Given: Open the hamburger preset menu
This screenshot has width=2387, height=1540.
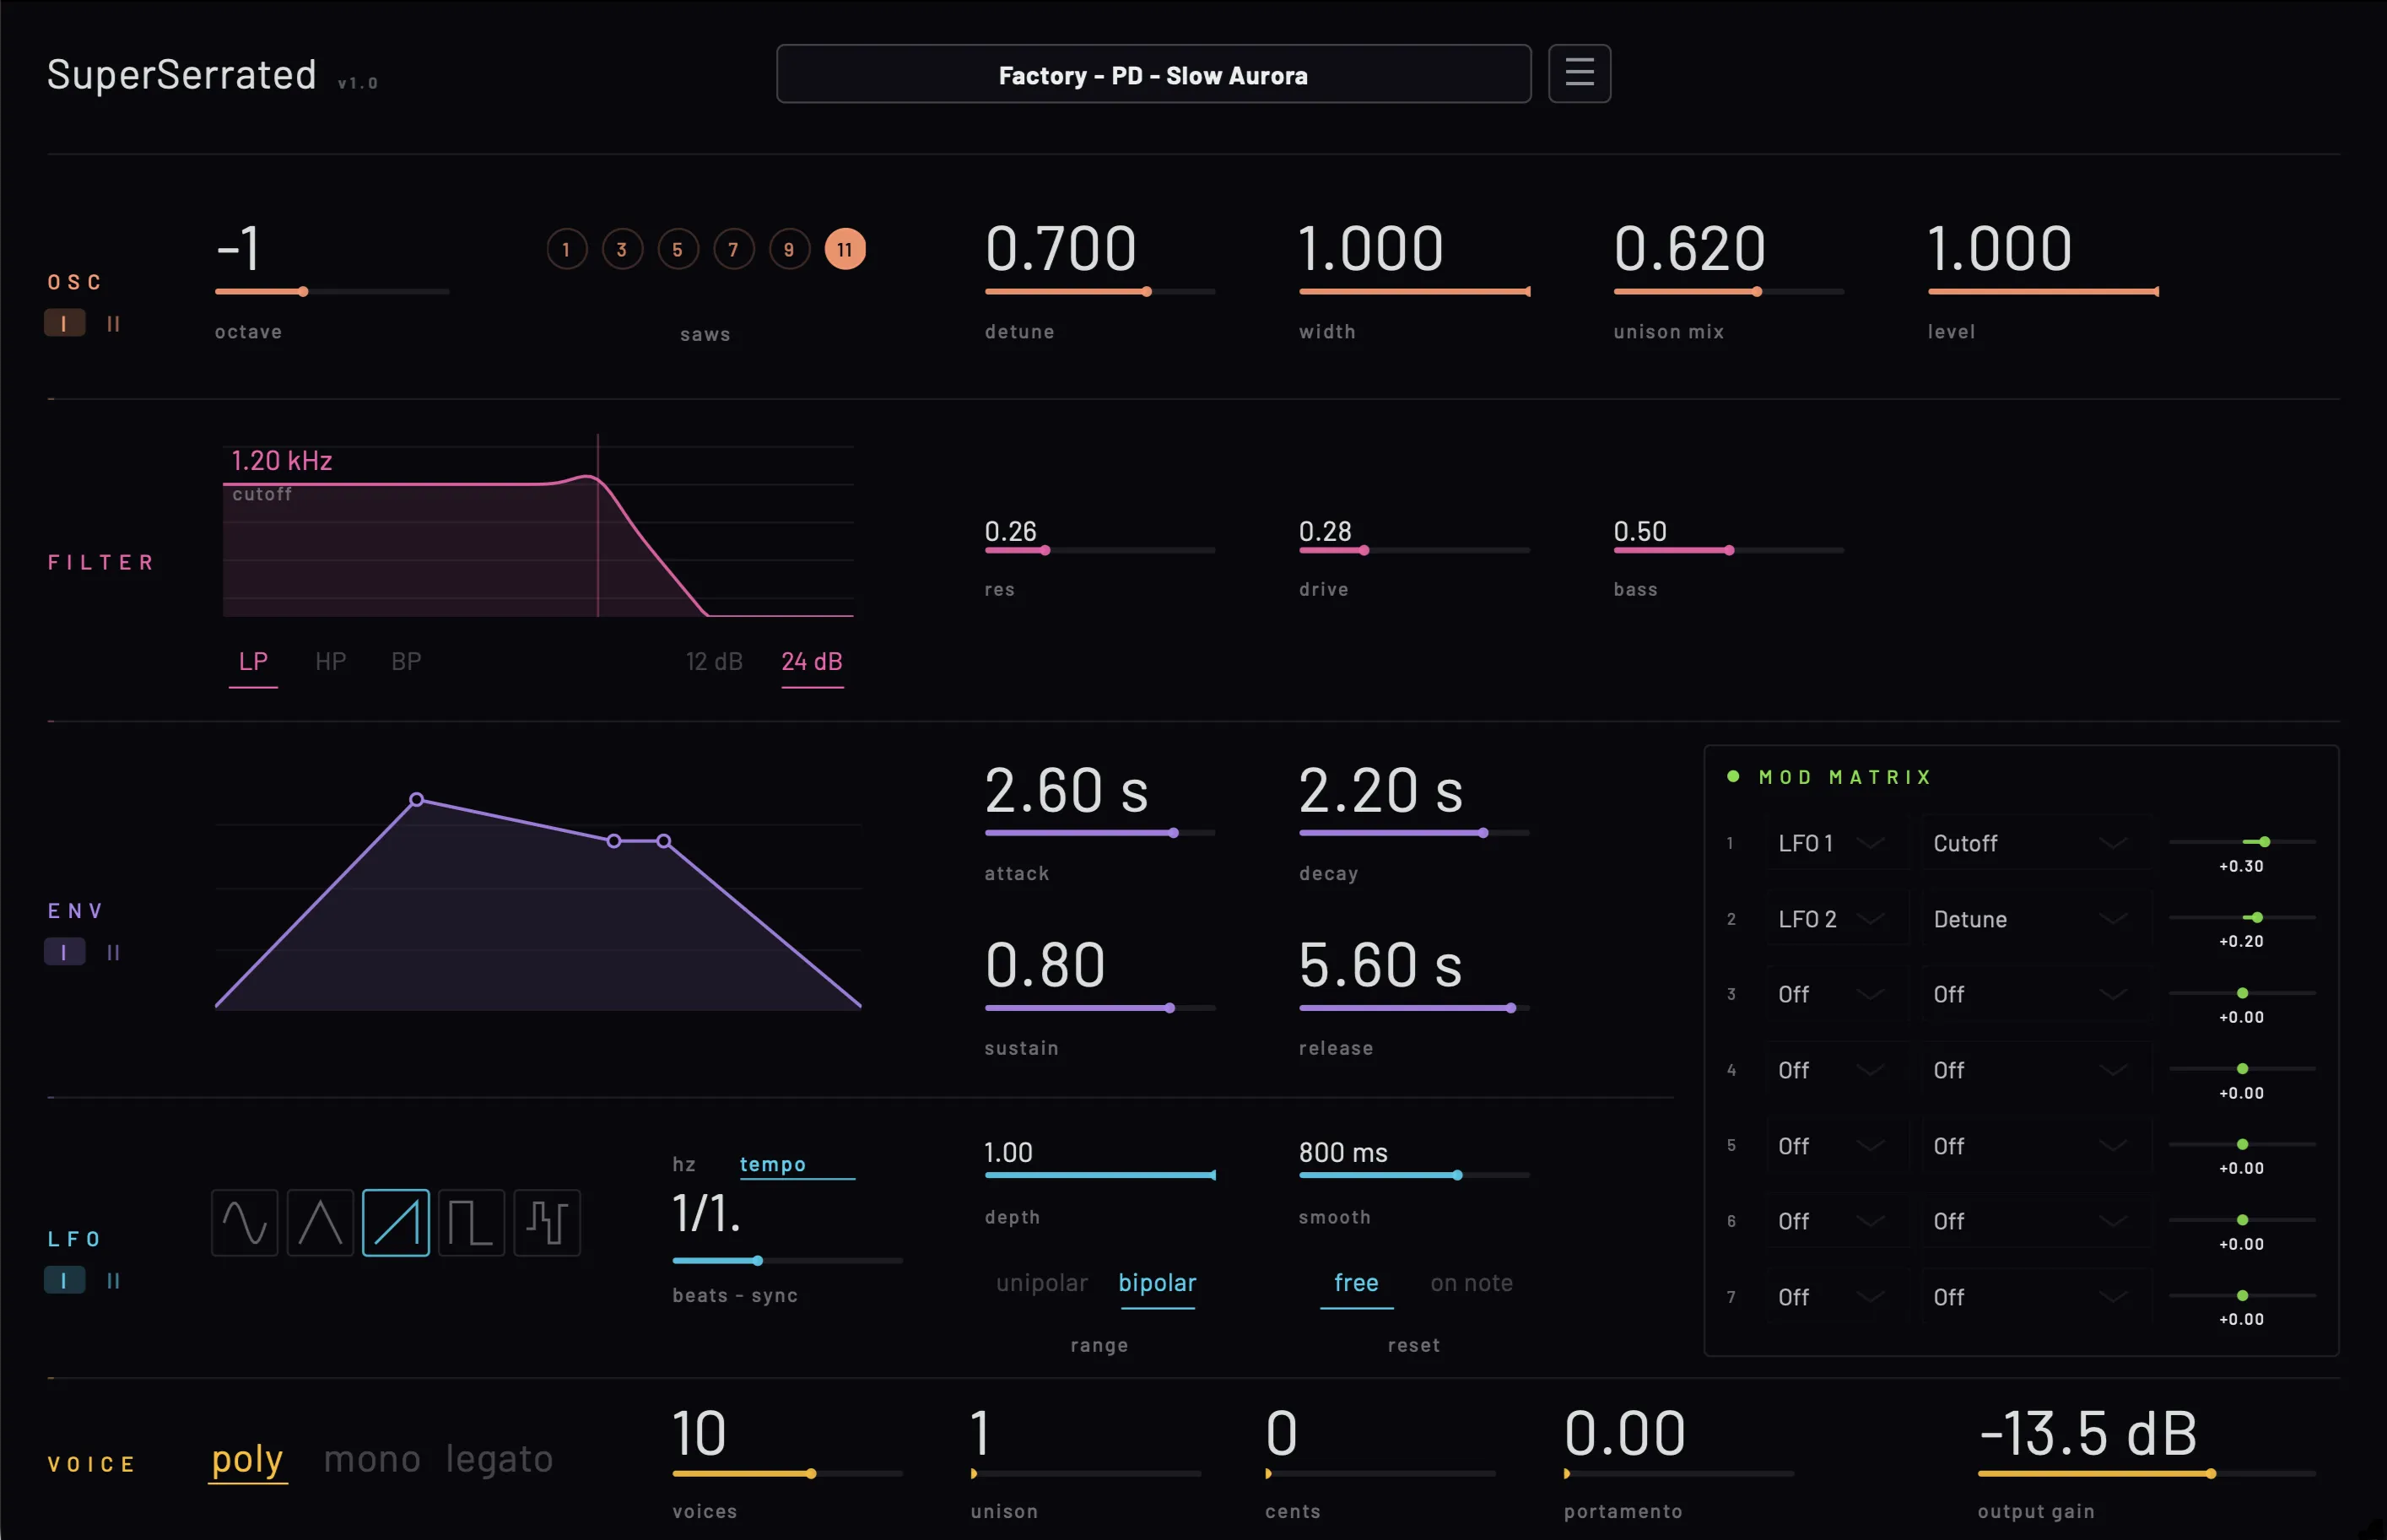Looking at the screenshot, I should [1579, 73].
